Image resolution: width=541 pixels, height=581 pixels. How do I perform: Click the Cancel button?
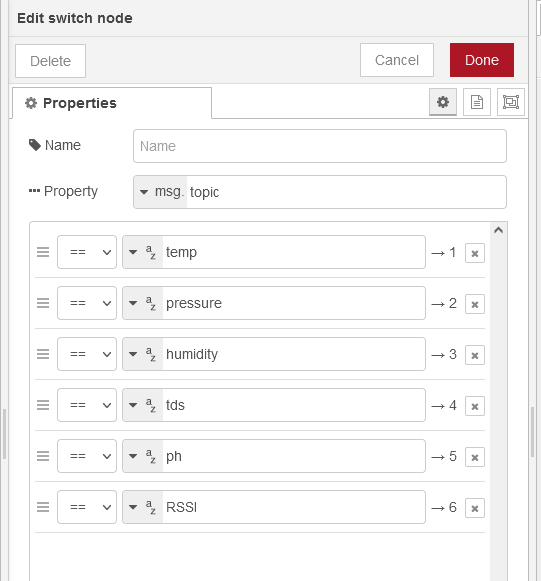point(397,60)
